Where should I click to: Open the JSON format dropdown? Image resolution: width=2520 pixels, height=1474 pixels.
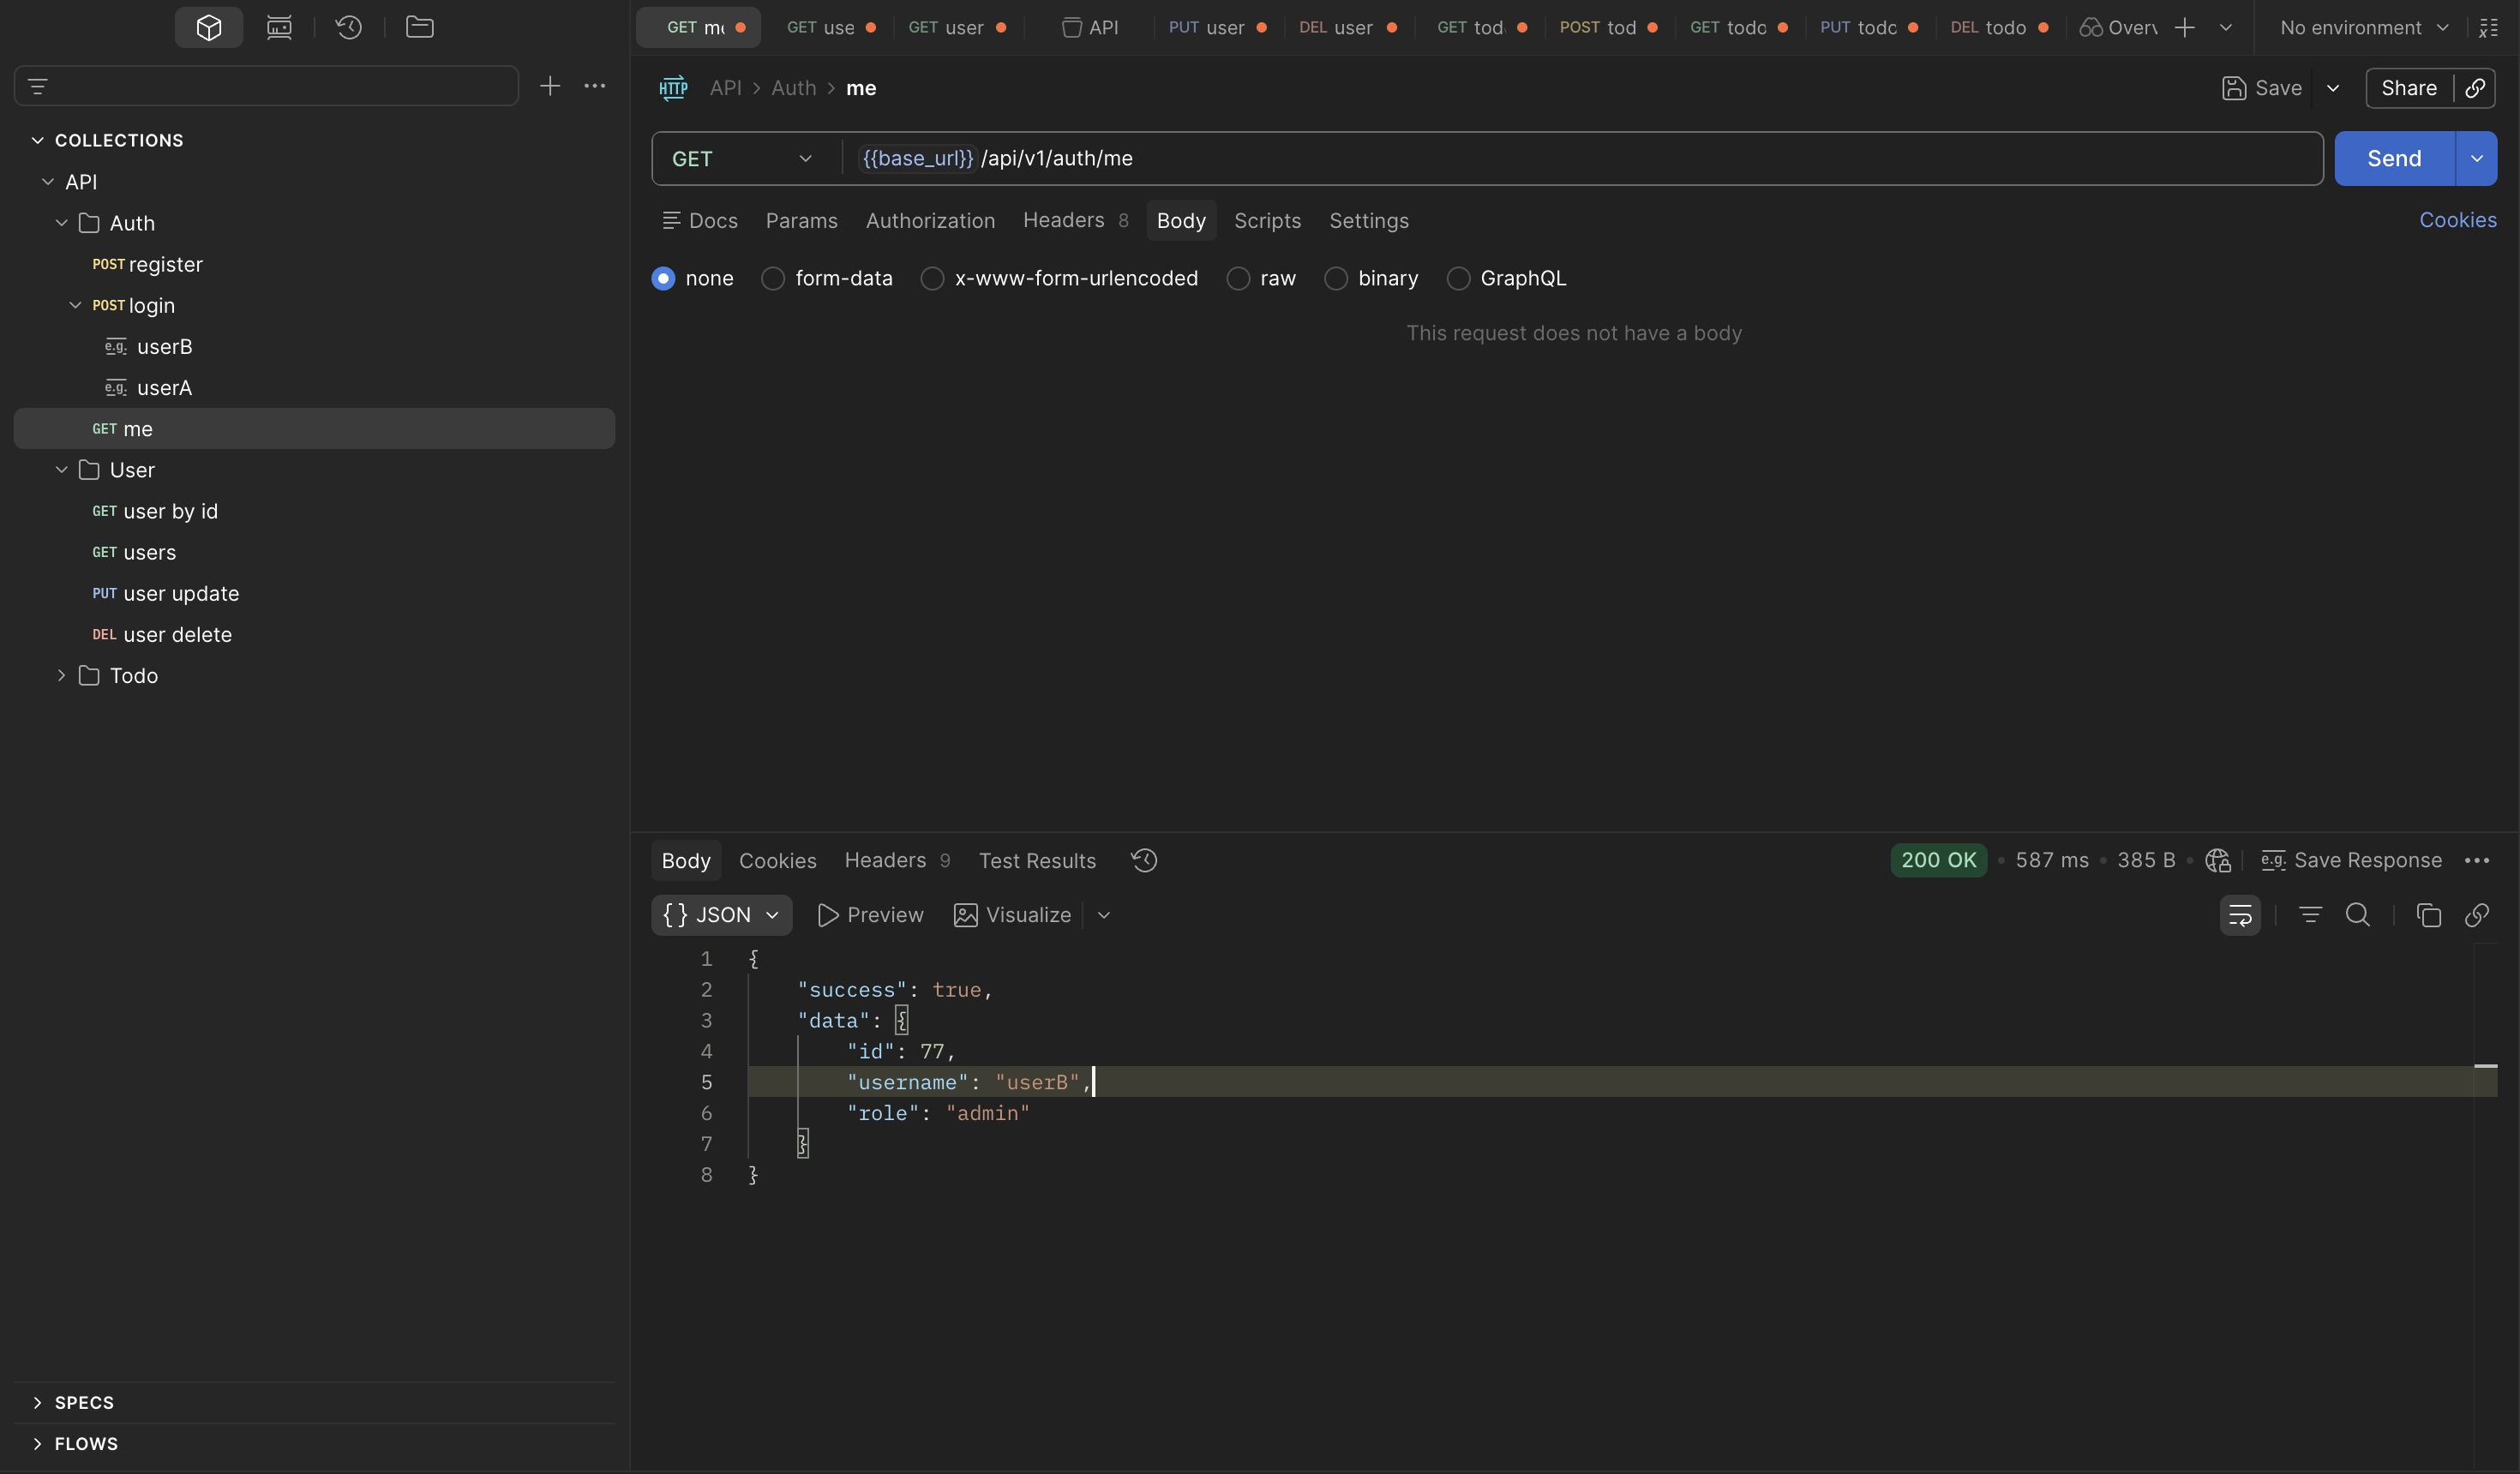[721, 915]
